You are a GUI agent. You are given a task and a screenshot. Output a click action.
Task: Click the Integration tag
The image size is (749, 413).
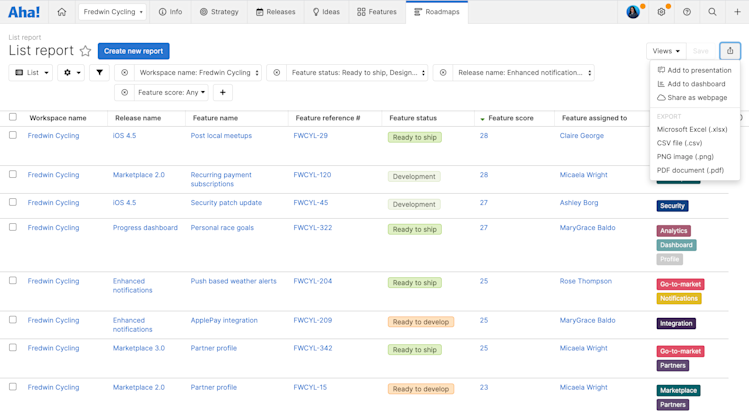pyautogui.click(x=676, y=323)
